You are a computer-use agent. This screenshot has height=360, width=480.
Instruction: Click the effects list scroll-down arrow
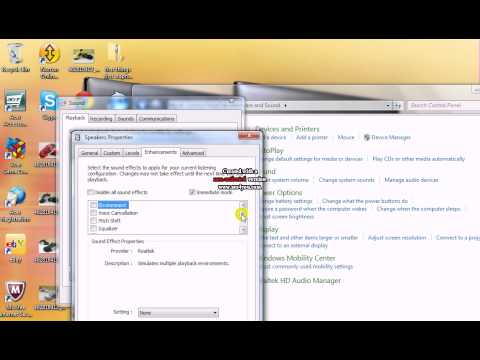point(243,230)
